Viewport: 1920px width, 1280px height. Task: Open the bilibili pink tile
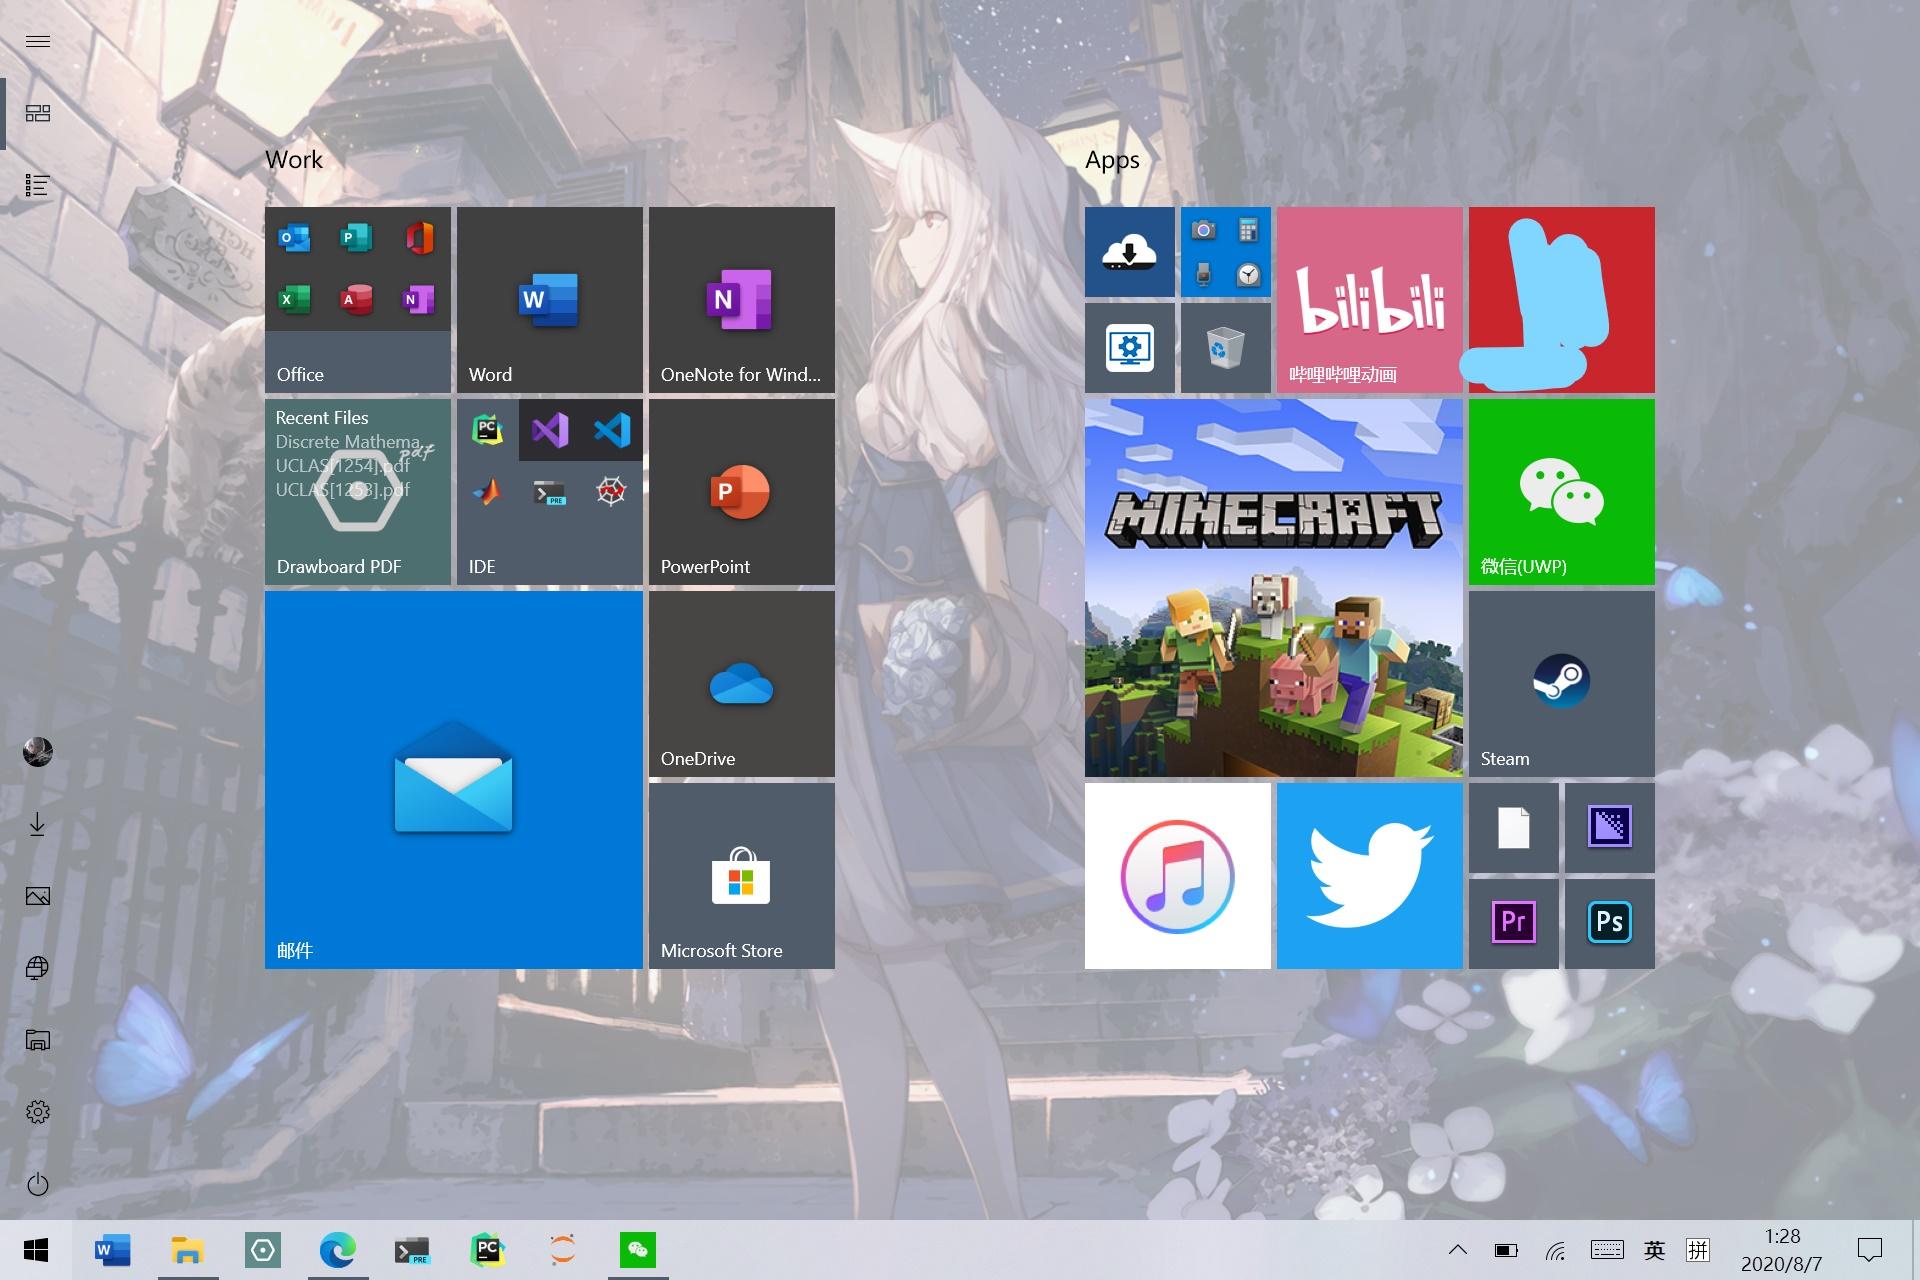[x=1369, y=299]
